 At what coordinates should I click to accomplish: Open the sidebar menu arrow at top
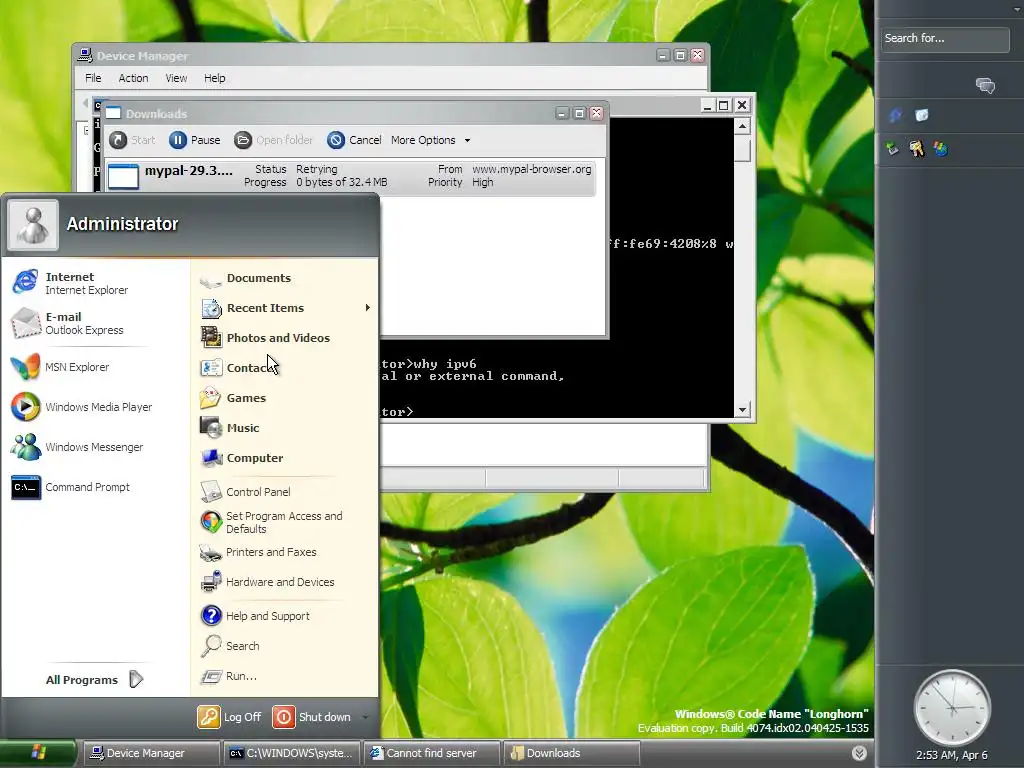[1016, 9]
